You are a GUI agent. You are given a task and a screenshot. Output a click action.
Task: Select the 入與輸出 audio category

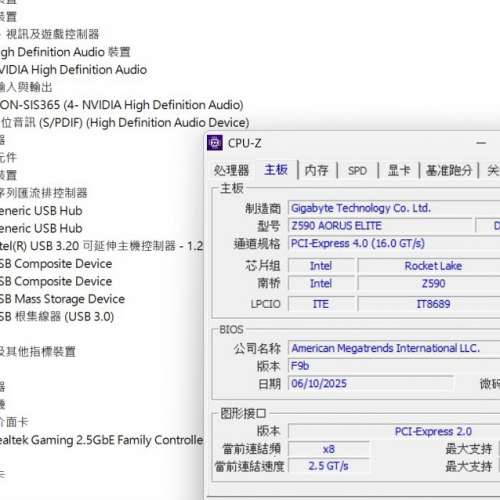coord(26,87)
